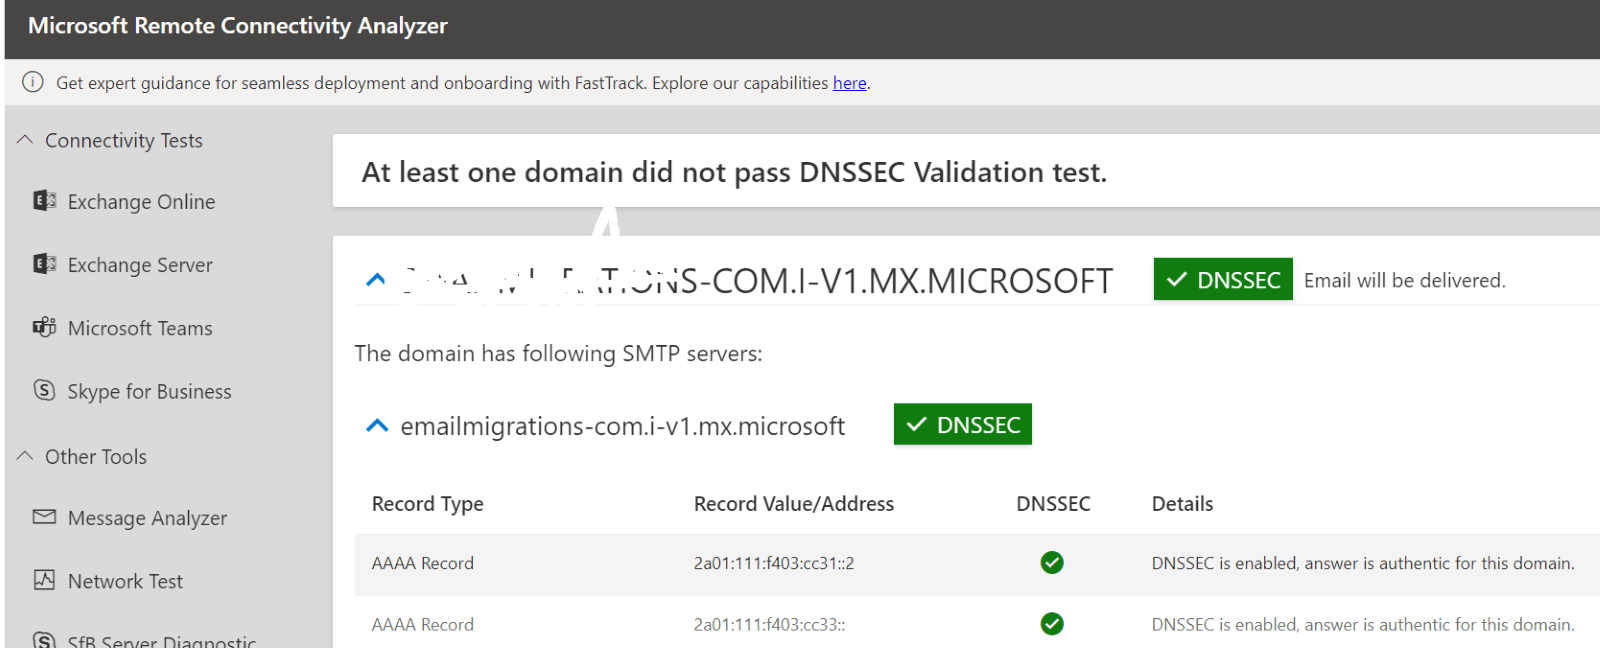
Task: Click the Exchange Online icon in sidebar
Action: click(x=44, y=200)
